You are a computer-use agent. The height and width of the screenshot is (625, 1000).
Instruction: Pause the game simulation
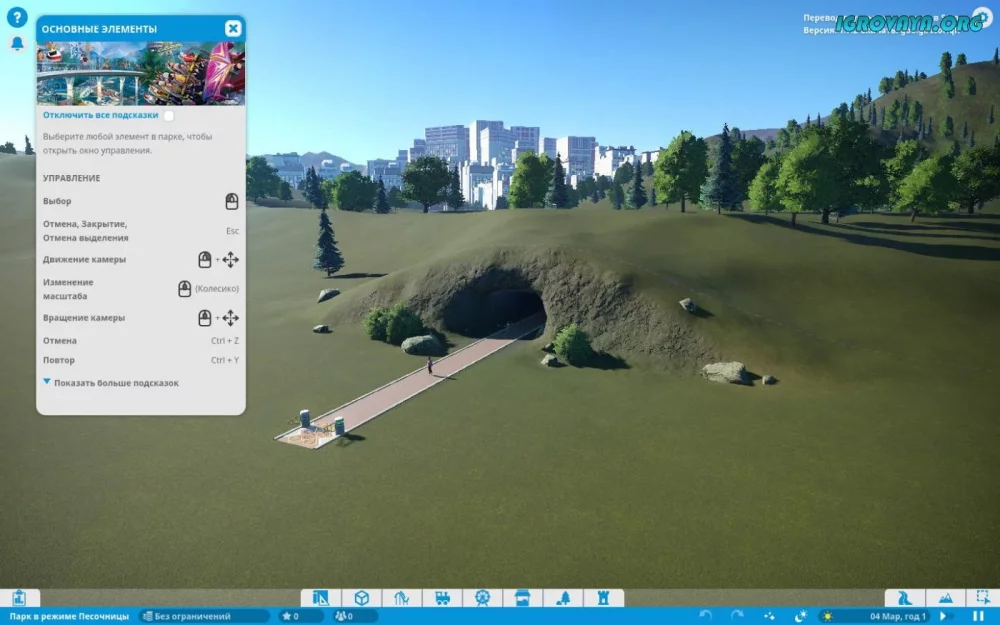(978, 616)
